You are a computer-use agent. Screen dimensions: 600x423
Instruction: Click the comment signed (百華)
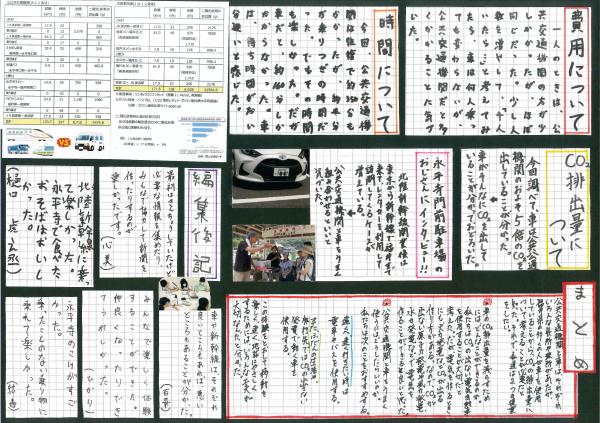point(190,363)
